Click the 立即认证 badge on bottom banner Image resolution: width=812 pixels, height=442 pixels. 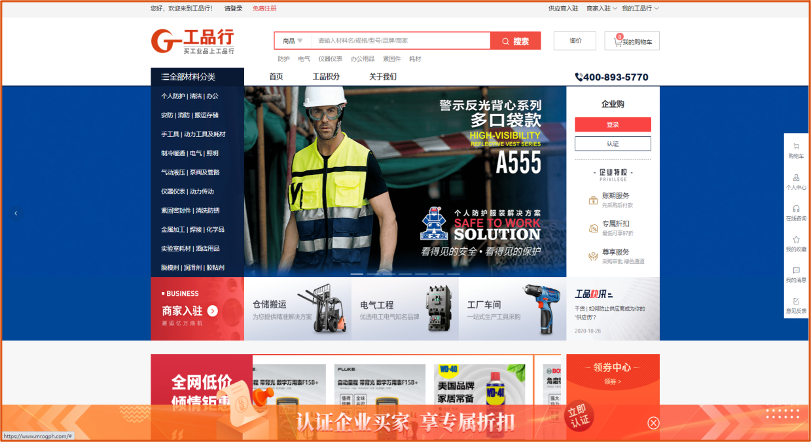pos(578,417)
